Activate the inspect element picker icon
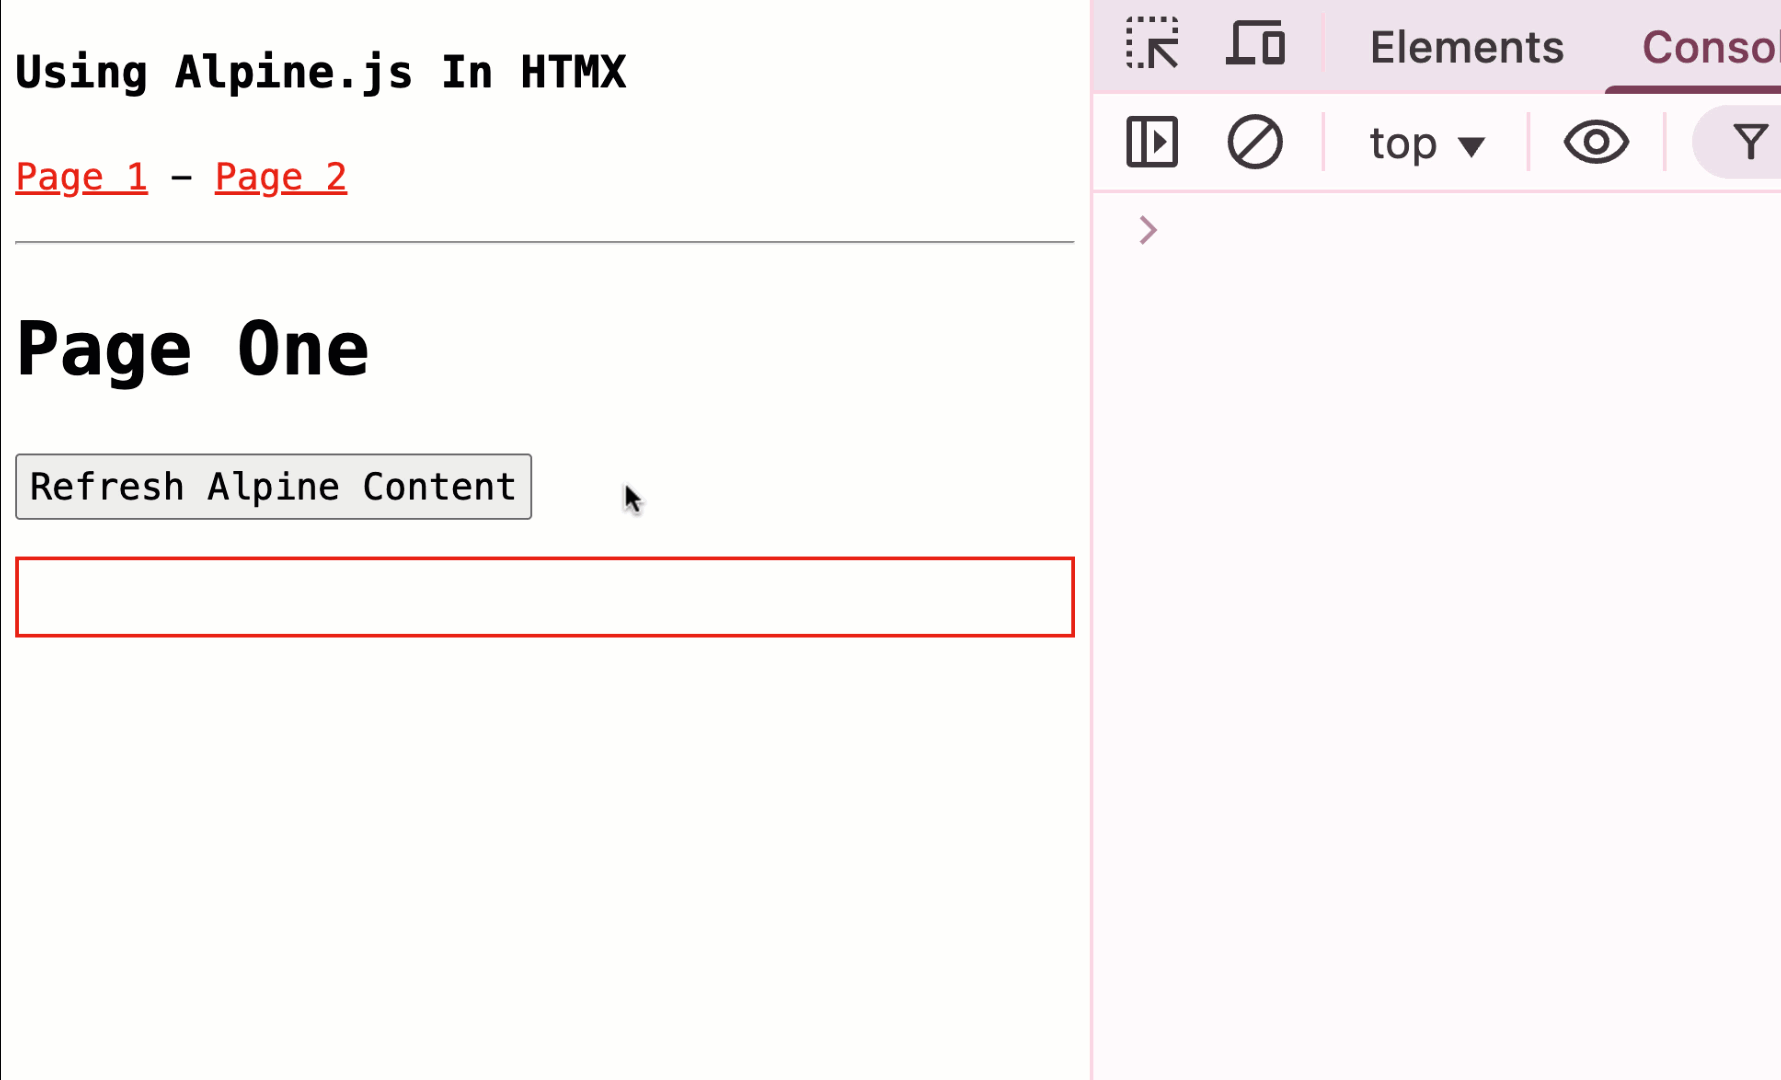Viewport: 1781px width, 1080px height. pyautogui.click(x=1152, y=44)
